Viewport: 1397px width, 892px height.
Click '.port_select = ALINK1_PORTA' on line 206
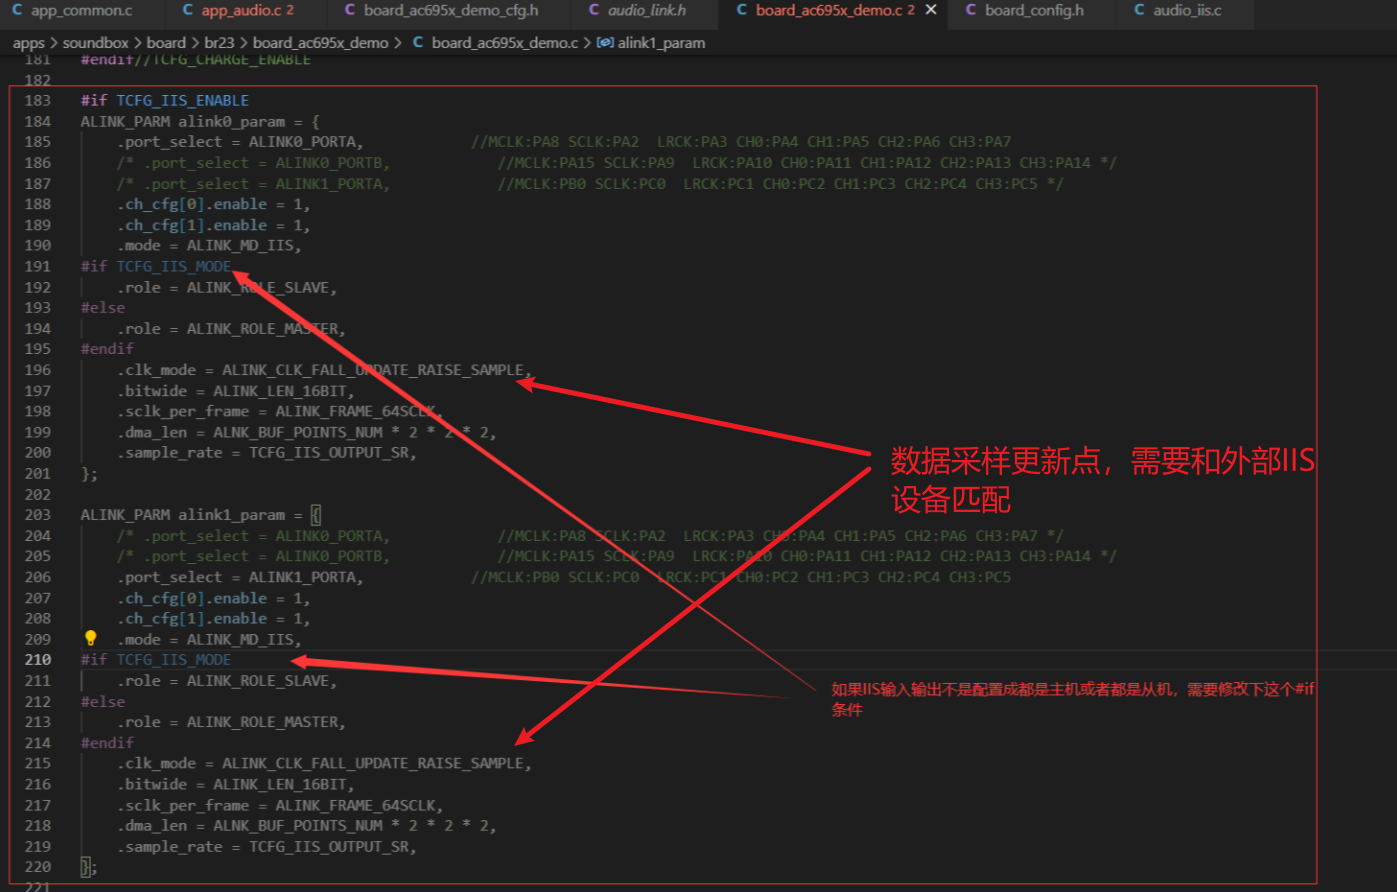240,577
